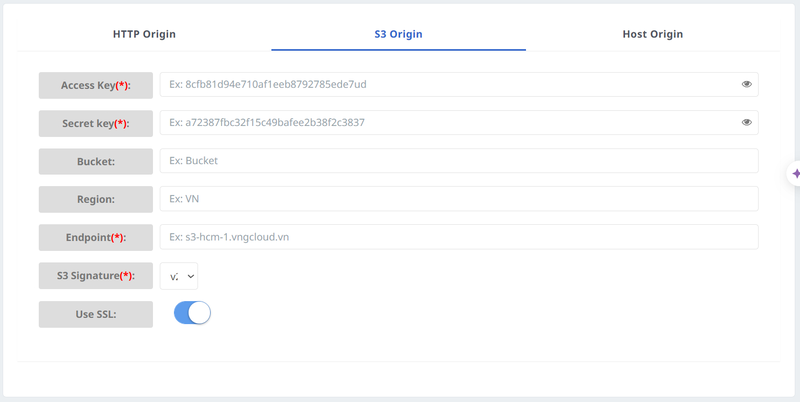Click the Endpoint label

pos(96,237)
